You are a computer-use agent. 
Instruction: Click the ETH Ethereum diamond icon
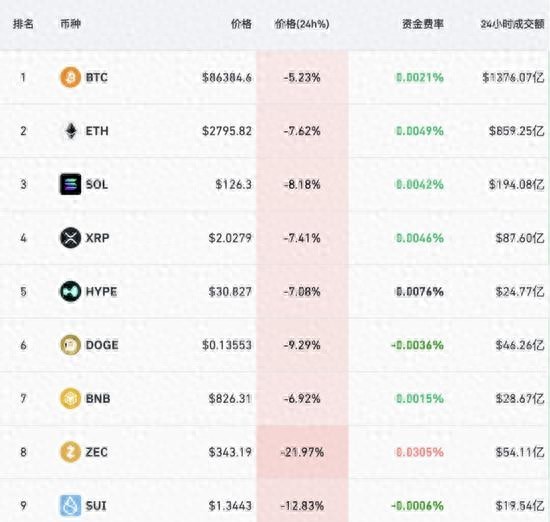71,131
